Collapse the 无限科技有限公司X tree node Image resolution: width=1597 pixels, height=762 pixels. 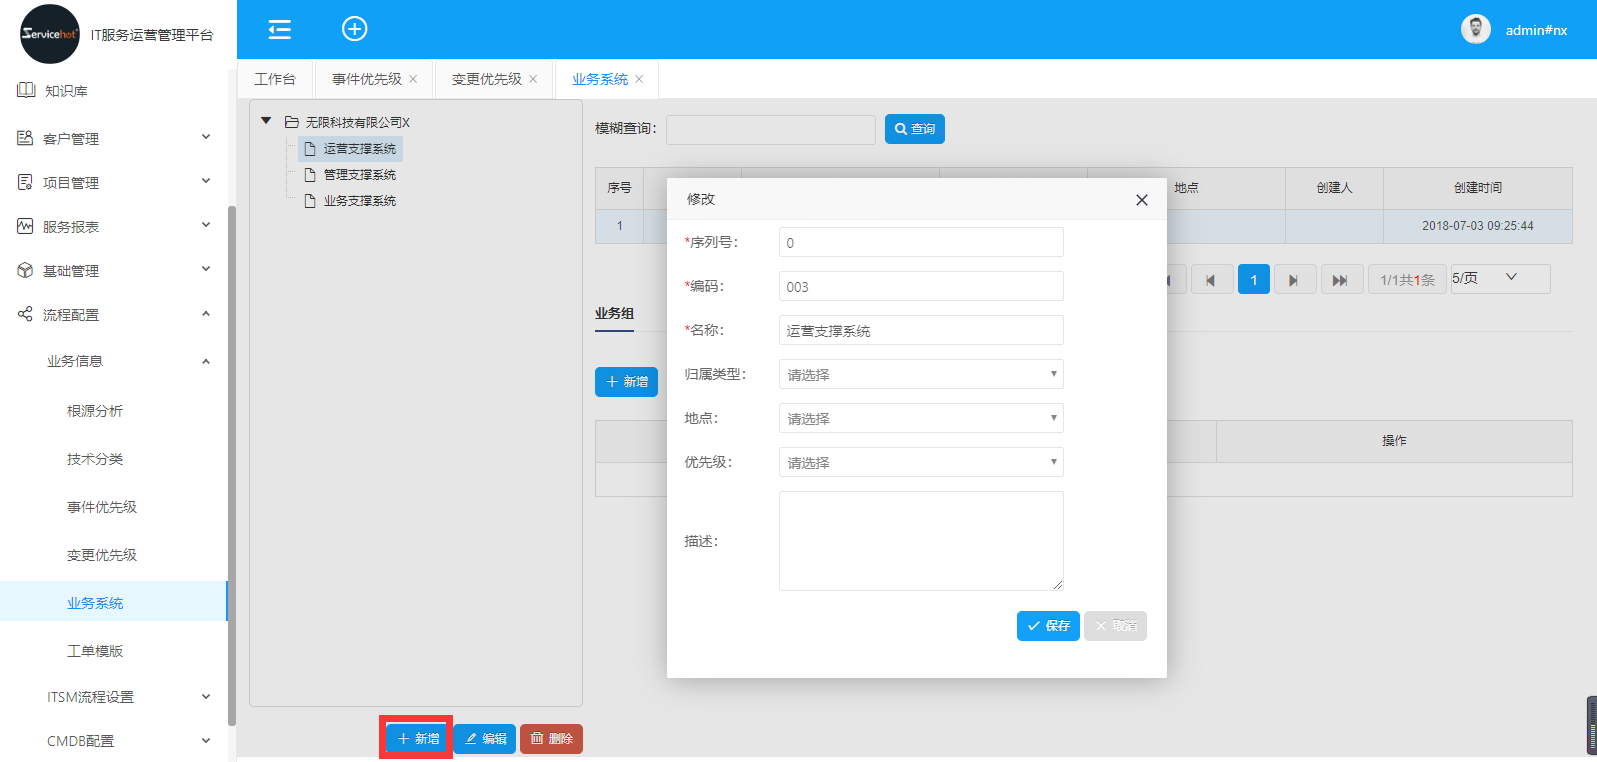tap(266, 121)
